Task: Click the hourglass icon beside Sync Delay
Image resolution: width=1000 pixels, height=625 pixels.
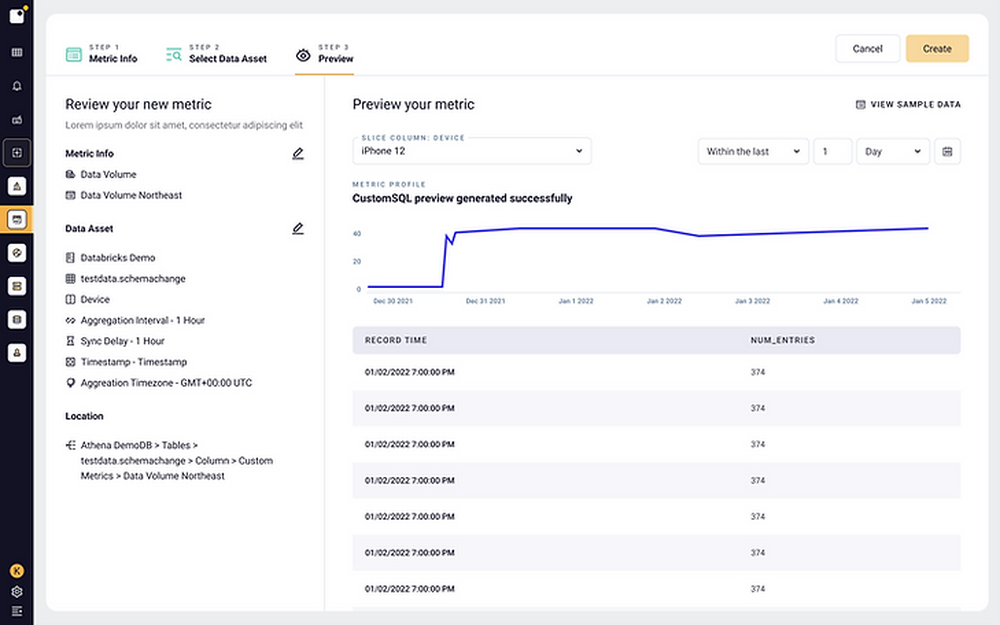Action: pos(70,341)
